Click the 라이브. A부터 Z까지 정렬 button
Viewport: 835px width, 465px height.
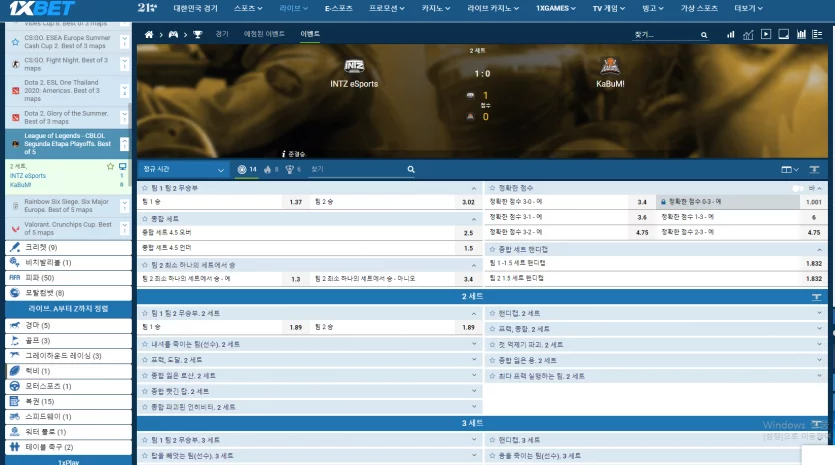point(68,308)
